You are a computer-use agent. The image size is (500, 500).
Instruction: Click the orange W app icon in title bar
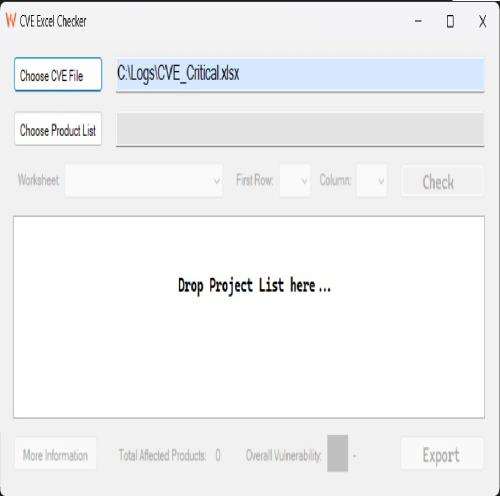tap(11, 21)
